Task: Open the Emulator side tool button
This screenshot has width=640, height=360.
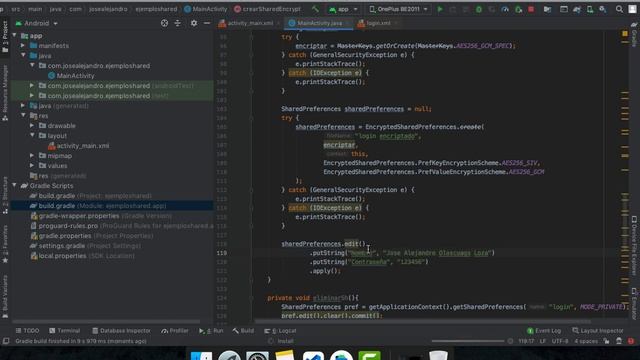Action: click(x=634, y=304)
